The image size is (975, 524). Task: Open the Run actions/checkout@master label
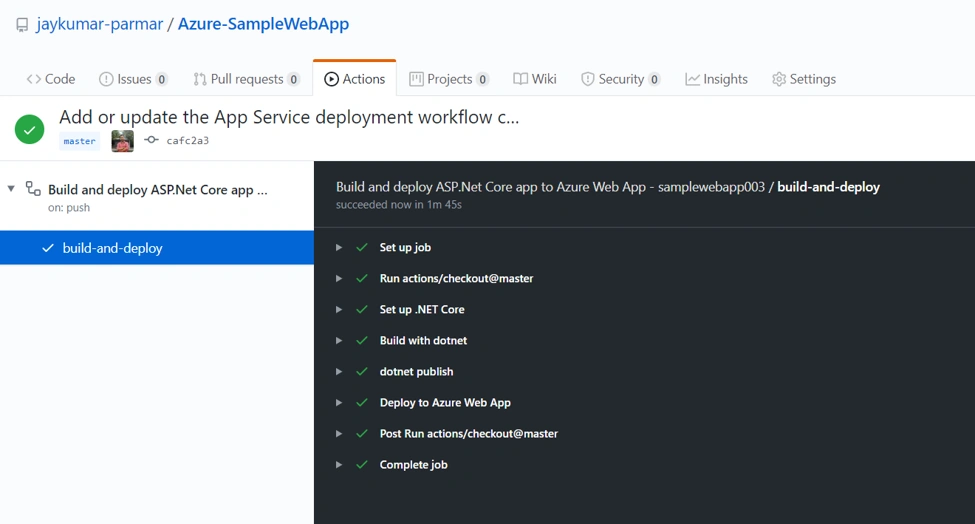coord(456,278)
